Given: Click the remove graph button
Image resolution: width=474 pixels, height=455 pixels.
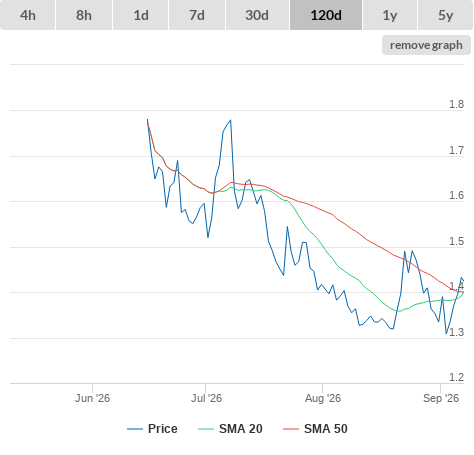Looking at the screenshot, I should tap(426, 45).
